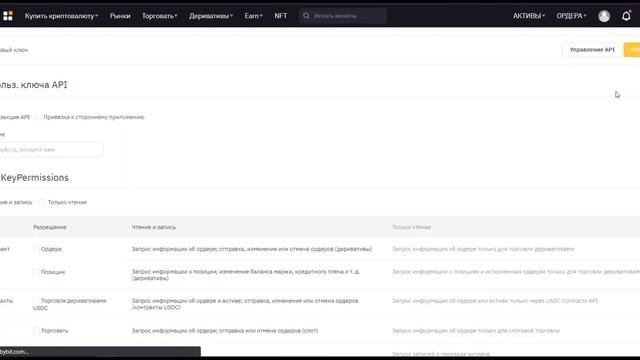This screenshot has width=640, height=360.
Task: Check the Ордера permission checkbox
Action: (x=36, y=249)
